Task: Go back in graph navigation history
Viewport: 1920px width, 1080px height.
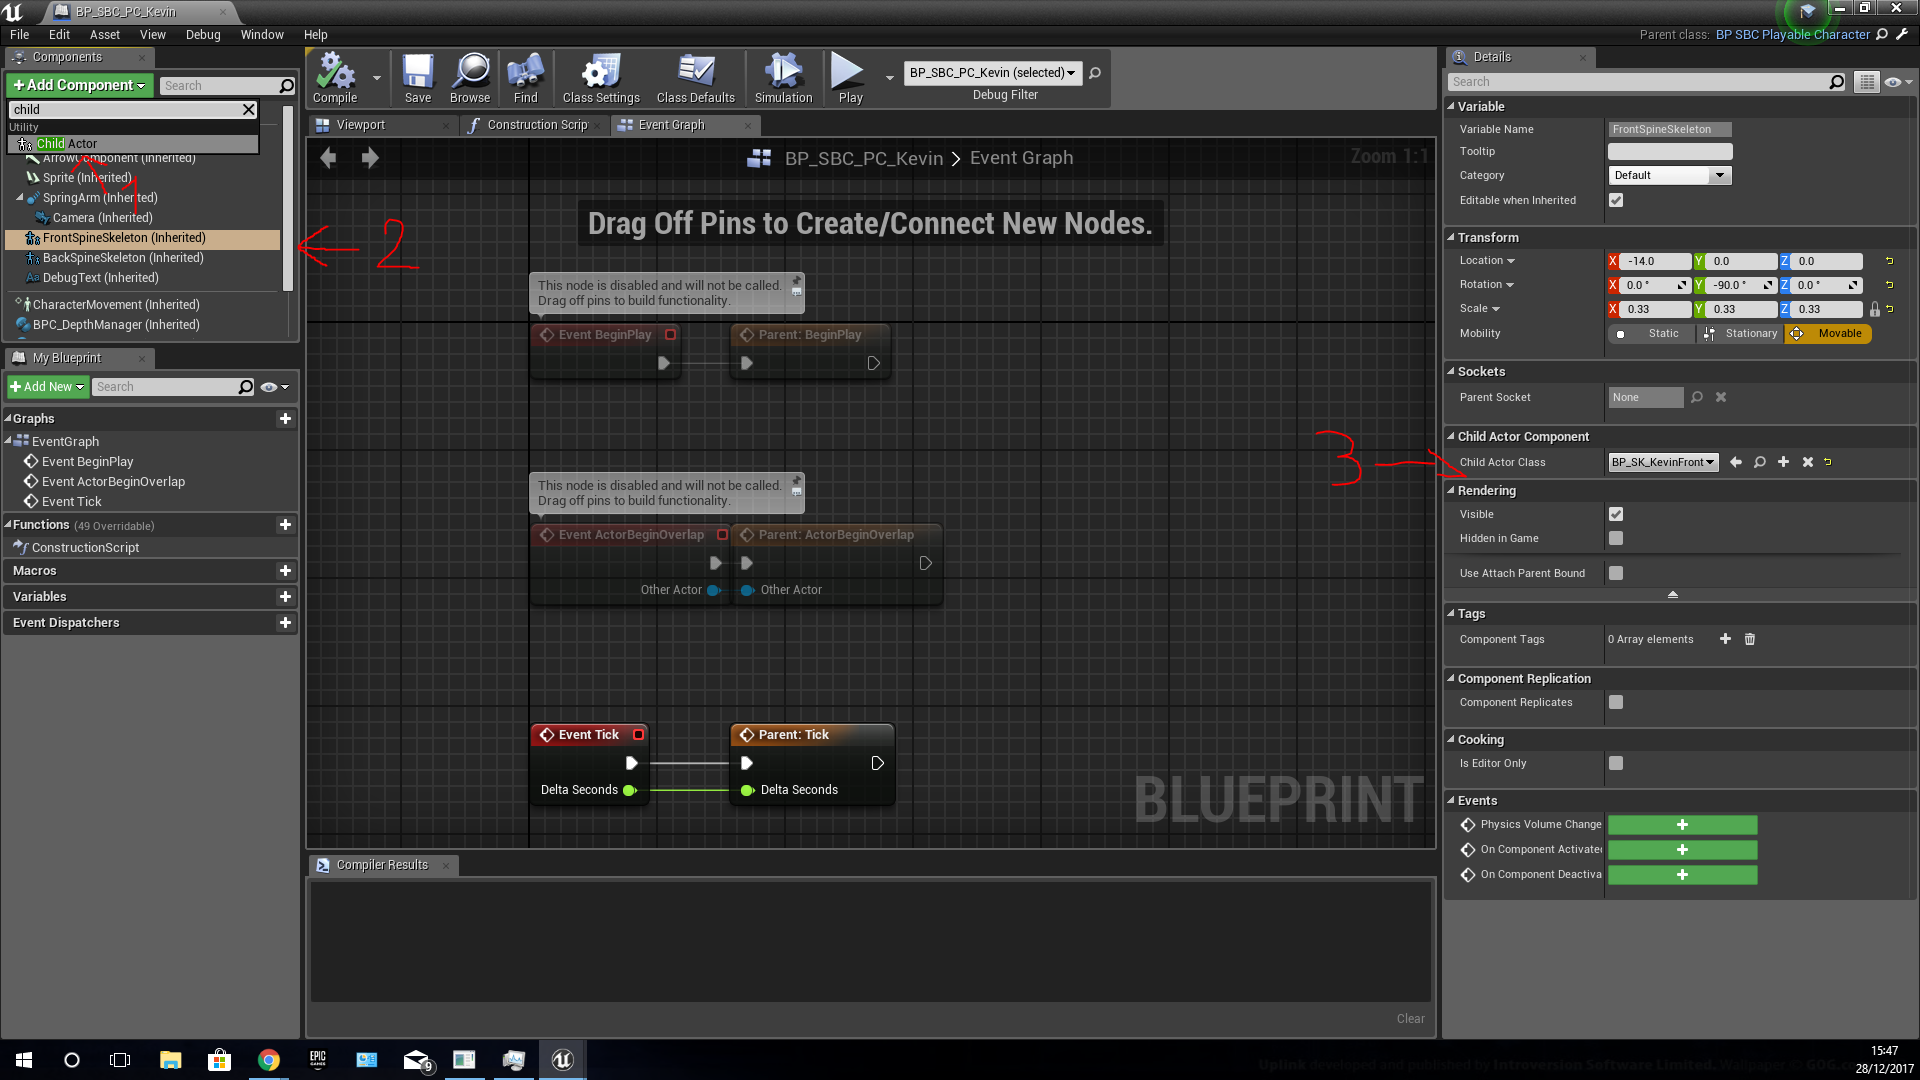Action: tap(328, 158)
